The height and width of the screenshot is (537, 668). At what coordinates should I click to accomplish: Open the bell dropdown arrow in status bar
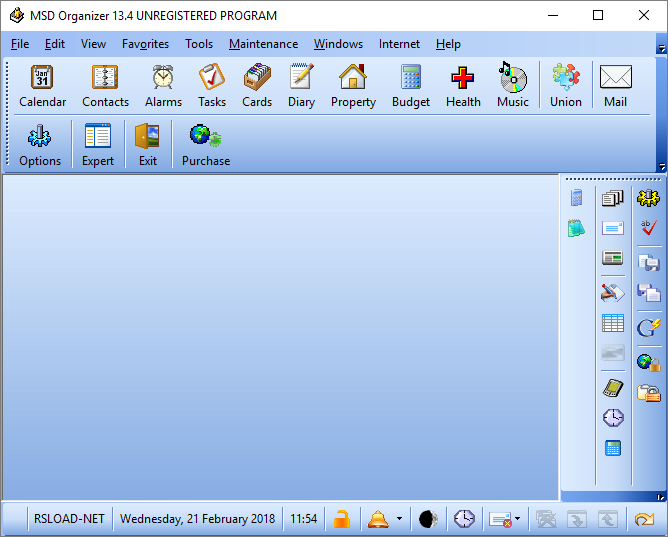(399, 519)
